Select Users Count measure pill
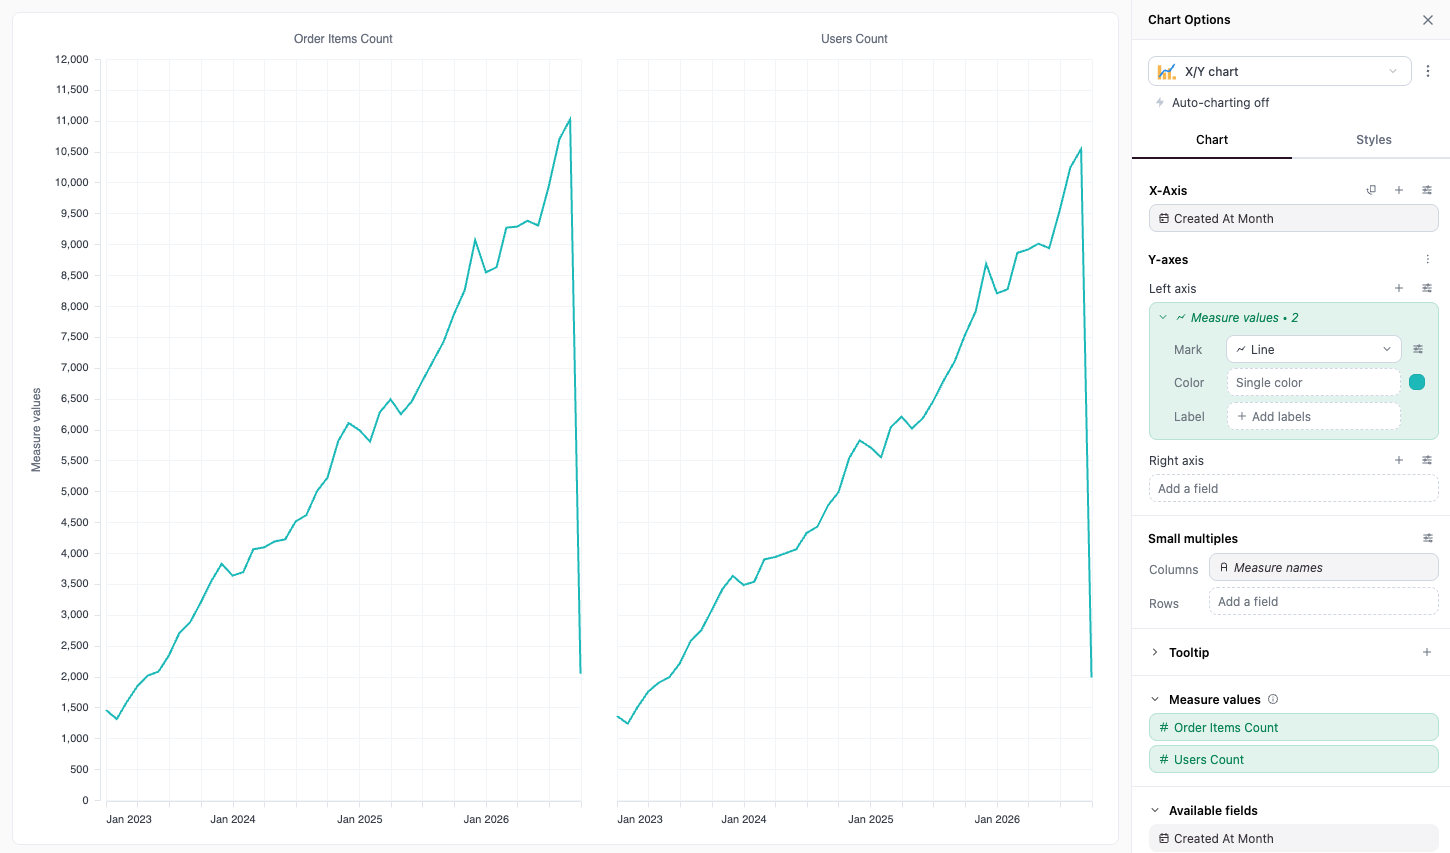Image resolution: width=1450 pixels, height=853 pixels. click(x=1294, y=759)
